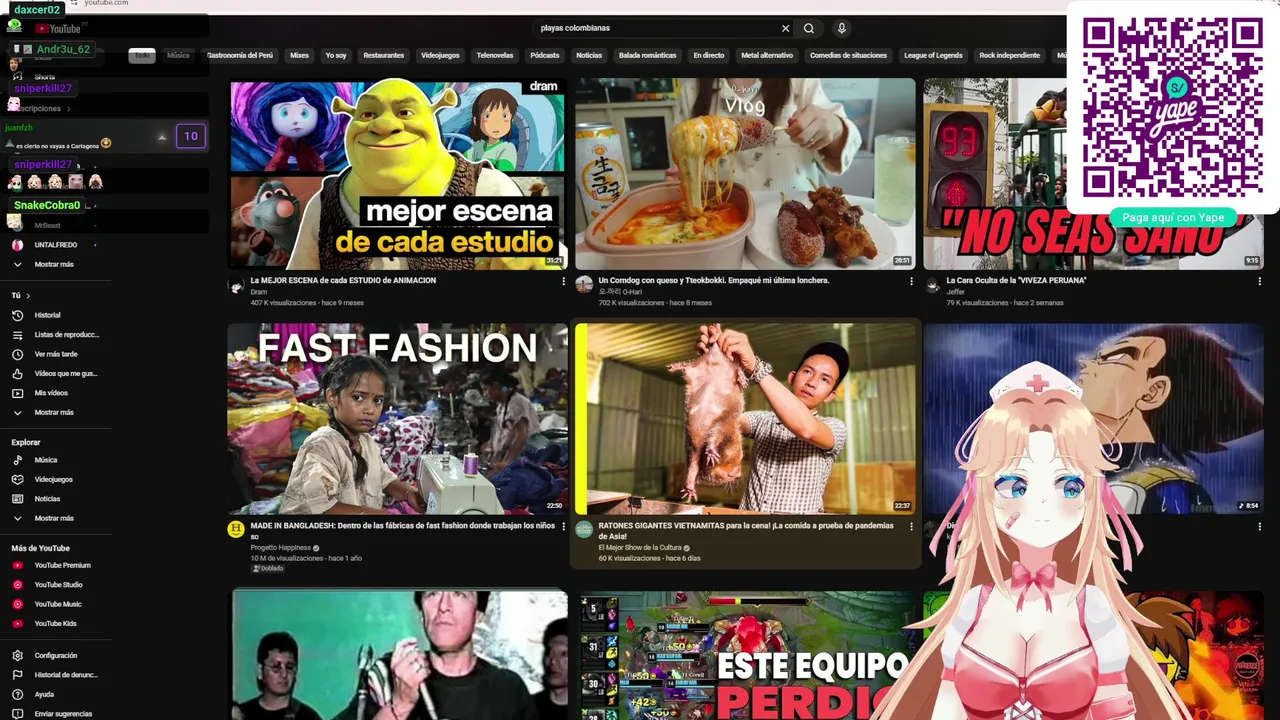
Task: Play the corndog Vlog thumbnail
Action: pos(745,174)
